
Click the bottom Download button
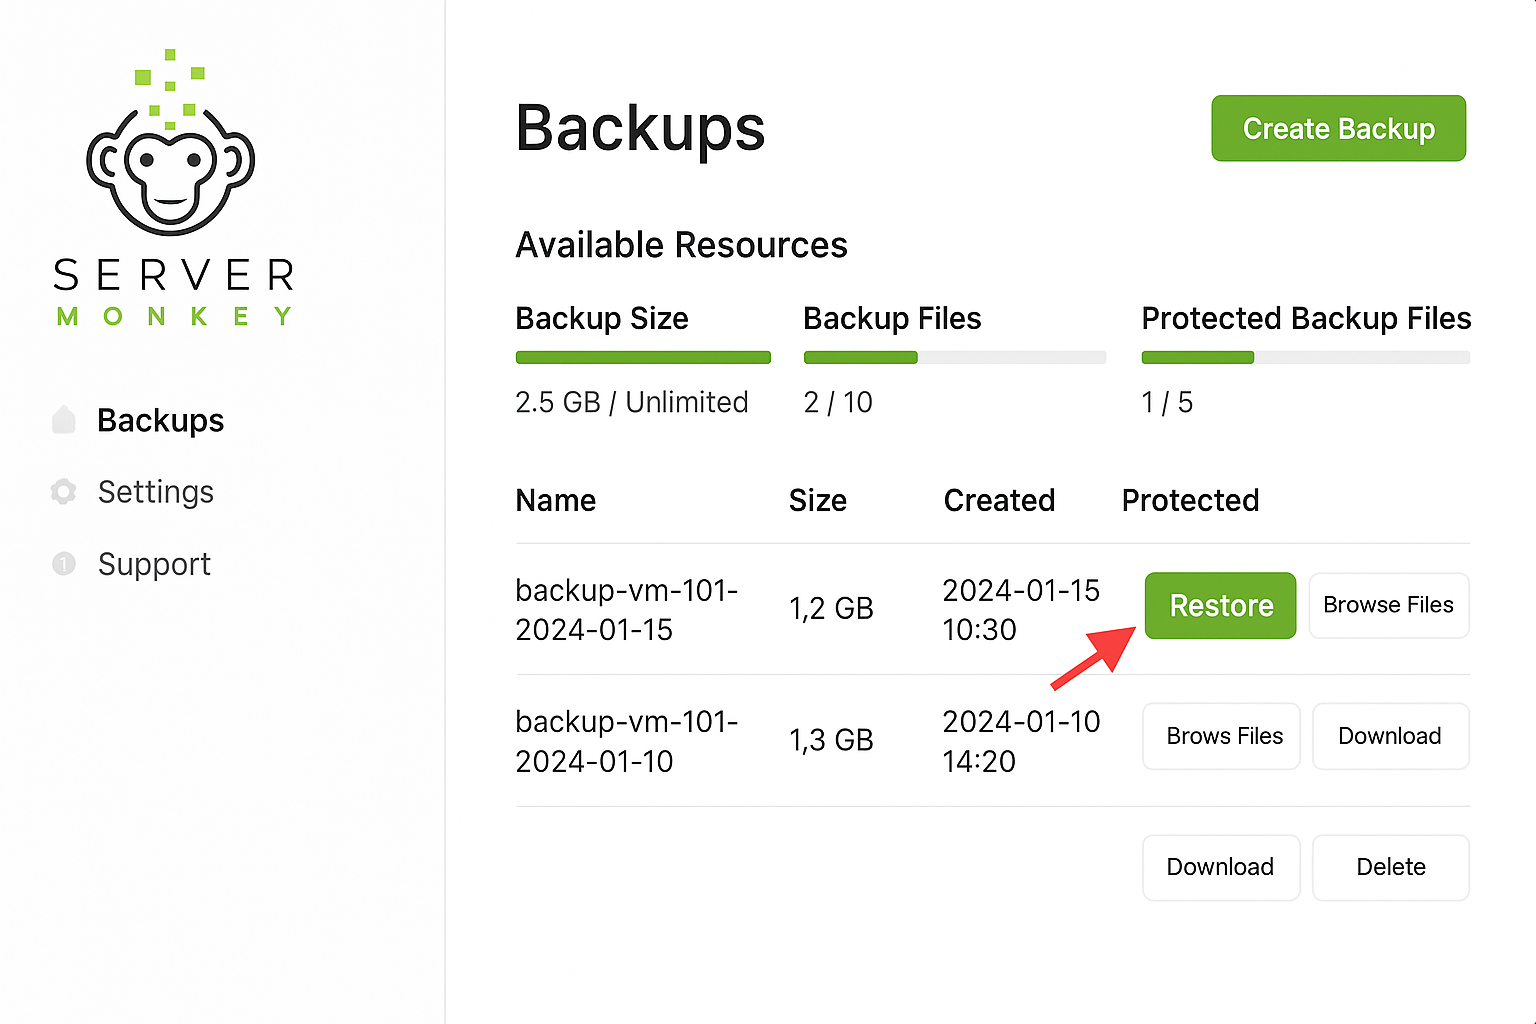pos(1221,867)
